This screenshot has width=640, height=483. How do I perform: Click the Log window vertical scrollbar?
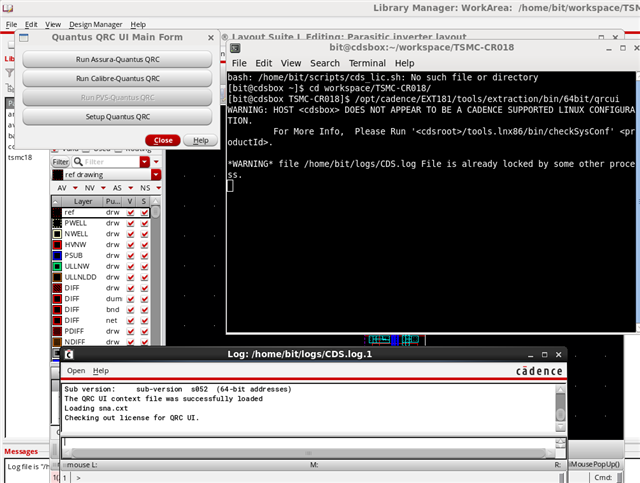tap(560, 408)
